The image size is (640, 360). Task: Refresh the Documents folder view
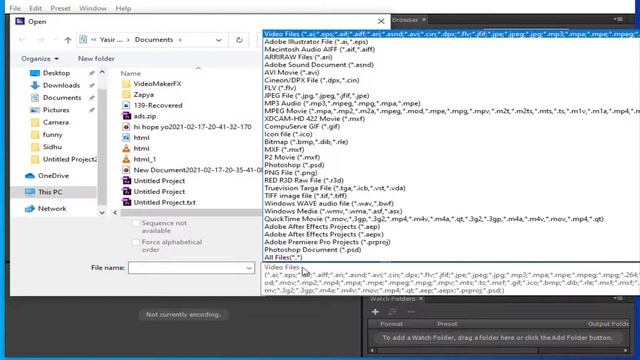[x=239, y=40]
